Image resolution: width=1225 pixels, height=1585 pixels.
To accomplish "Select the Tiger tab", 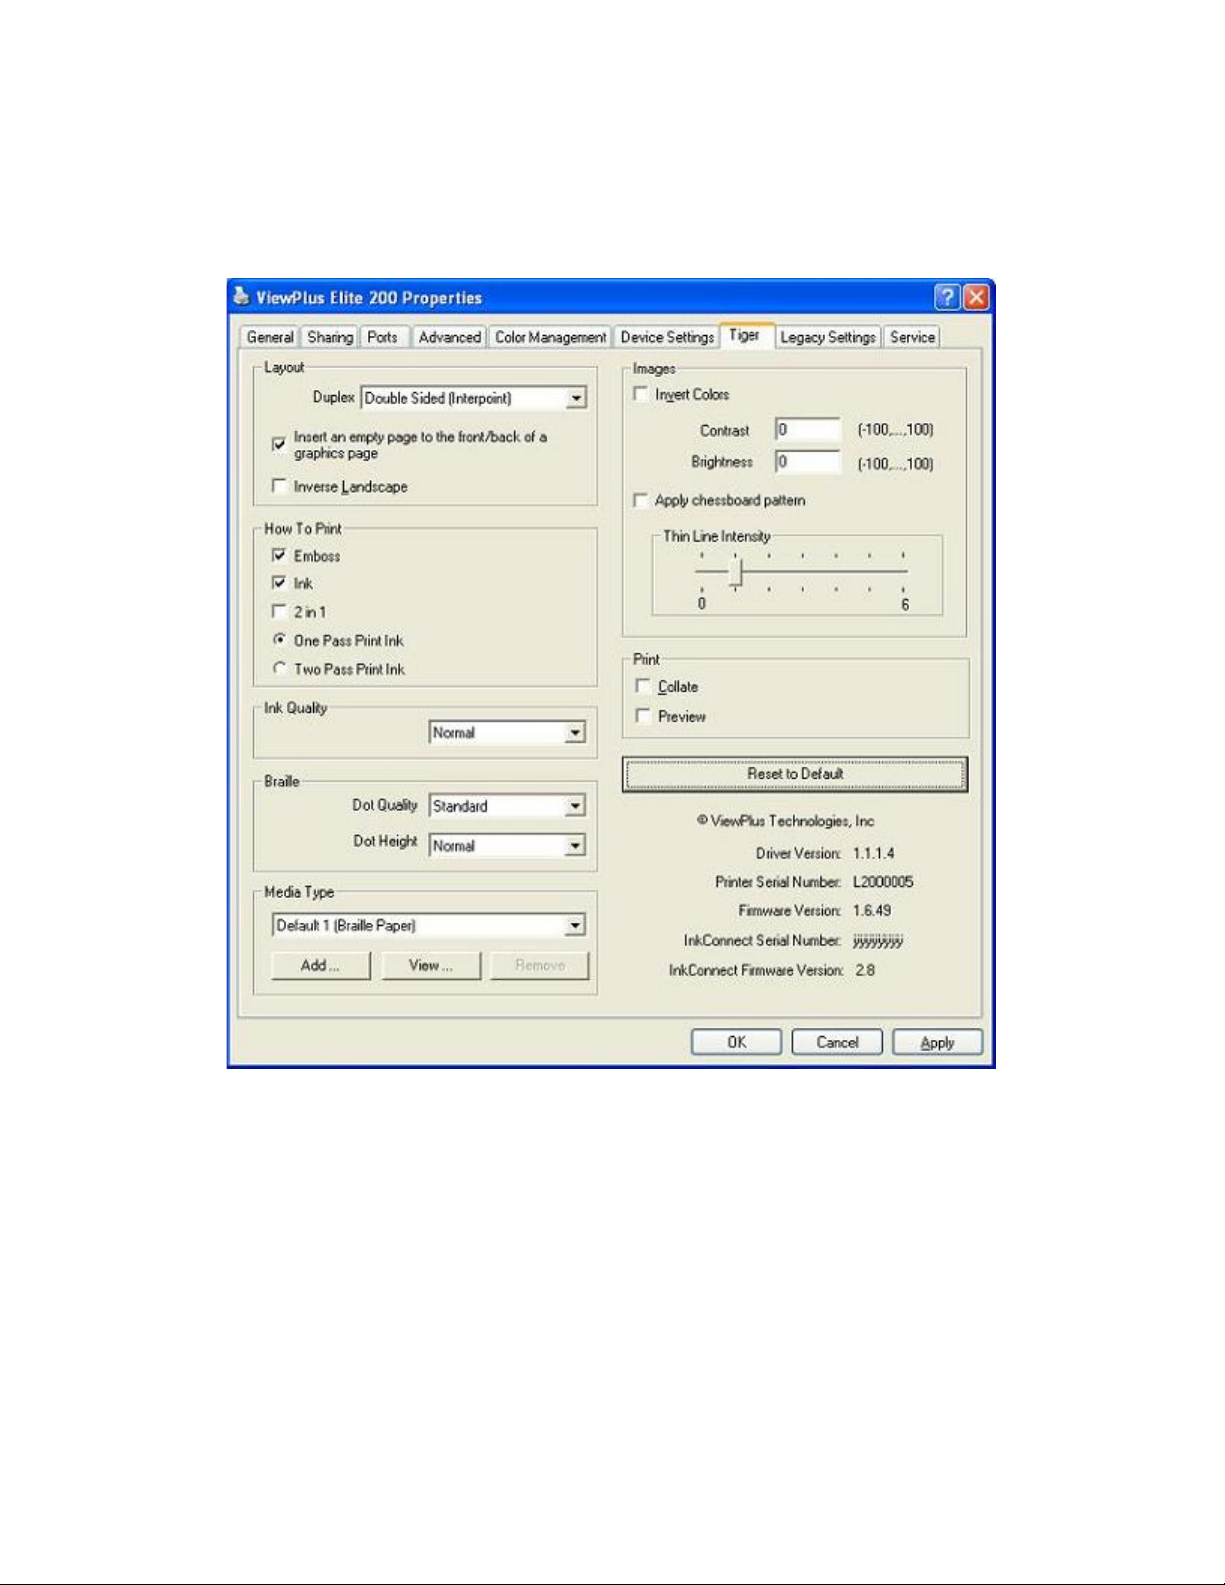I will tap(744, 335).
